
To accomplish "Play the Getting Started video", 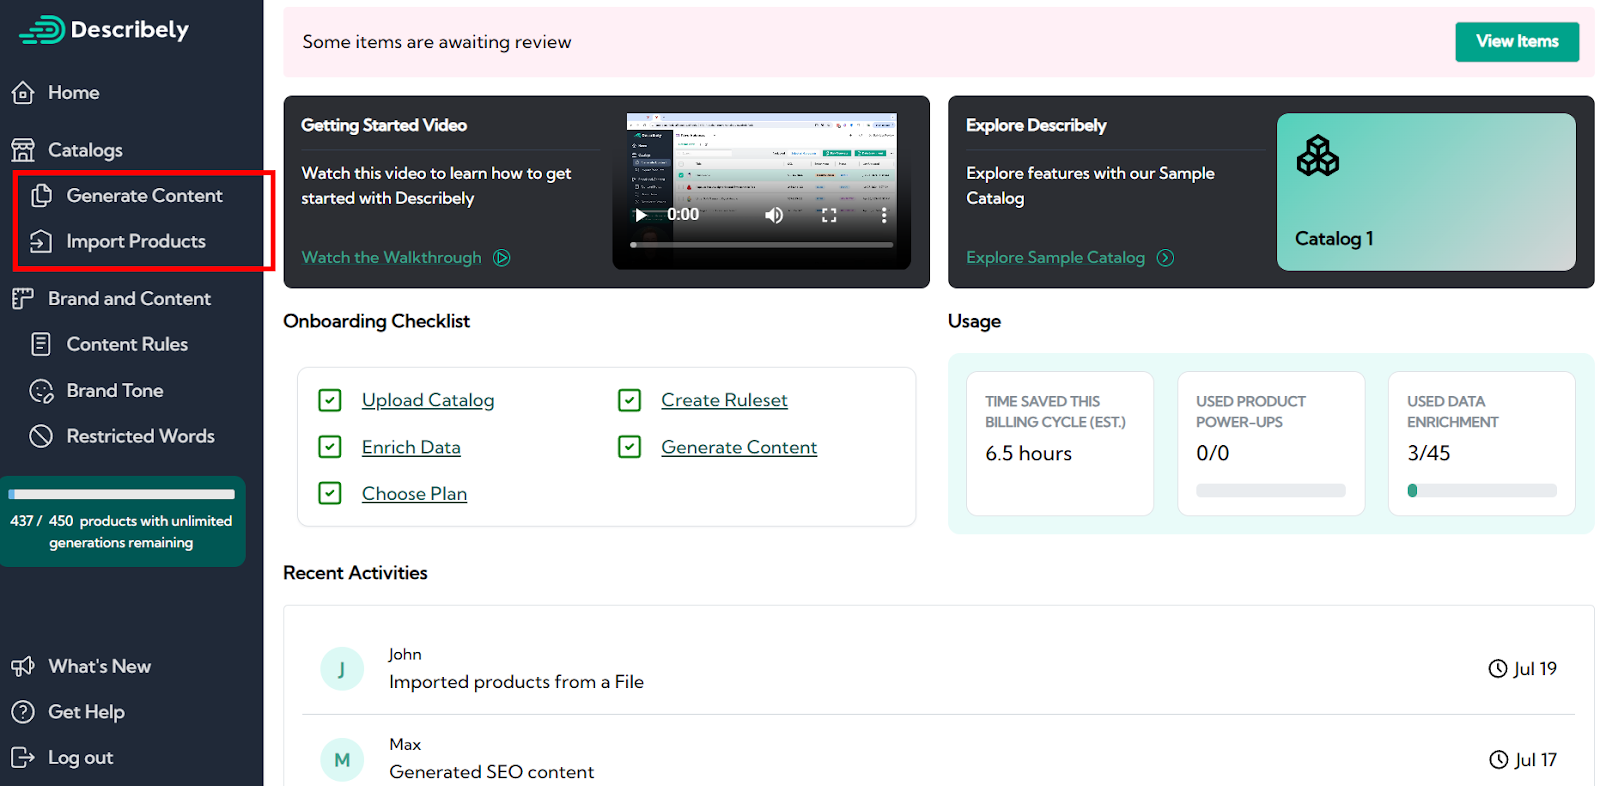I will pos(641,215).
